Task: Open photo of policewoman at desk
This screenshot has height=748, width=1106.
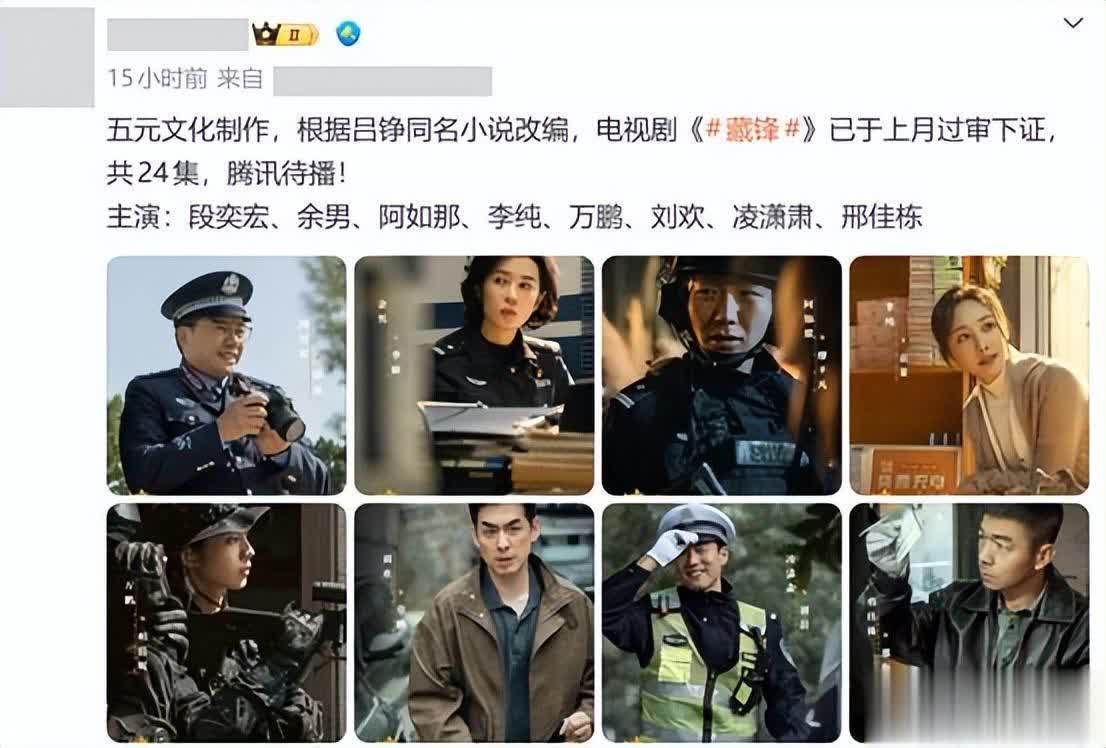Action: 474,375
